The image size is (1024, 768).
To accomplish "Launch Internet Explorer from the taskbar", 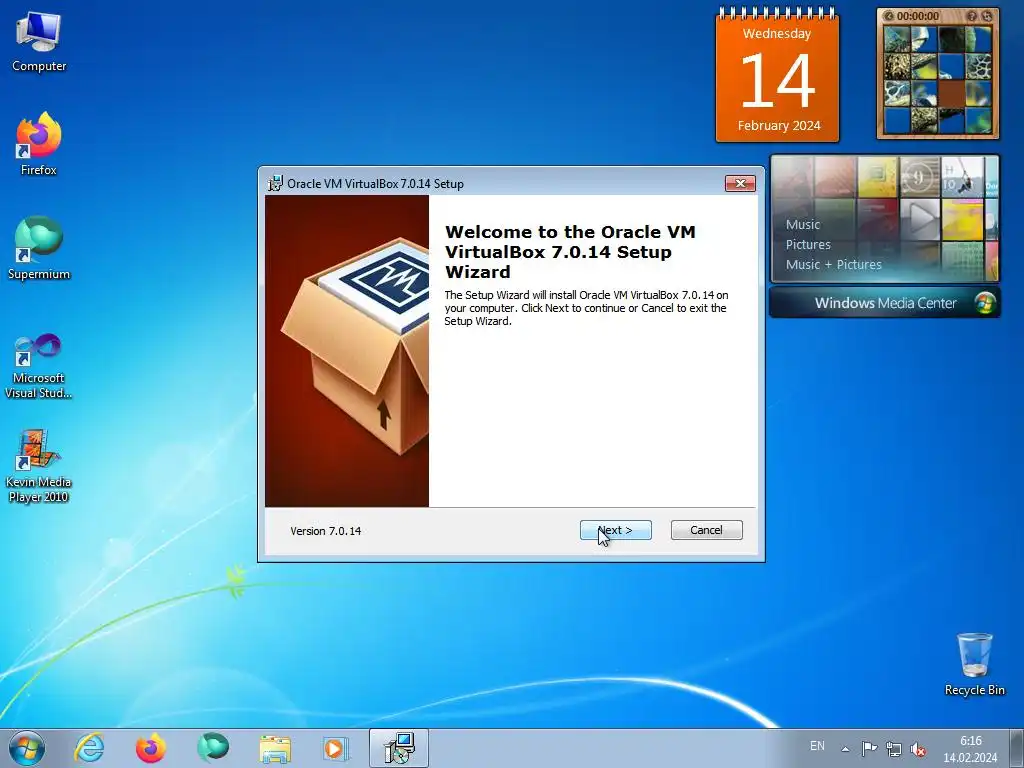I will [89, 748].
